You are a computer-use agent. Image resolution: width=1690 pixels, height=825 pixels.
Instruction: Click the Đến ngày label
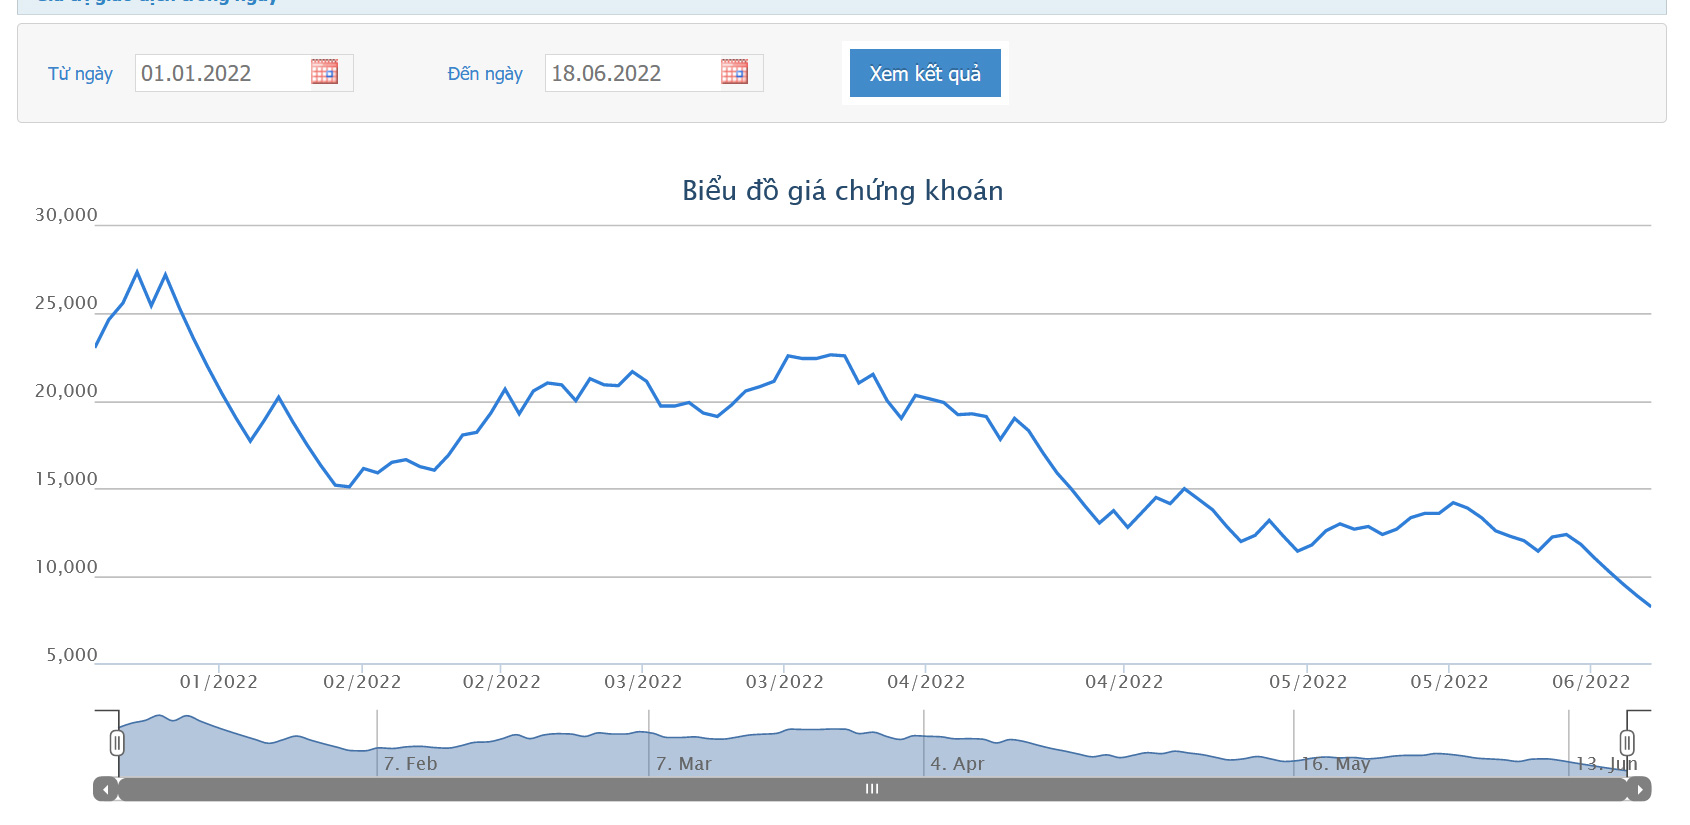click(485, 74)
